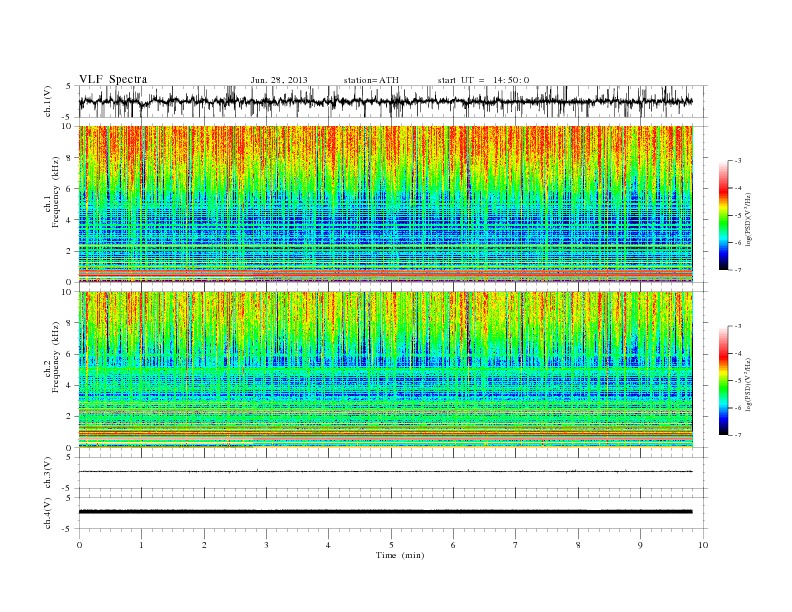This screenshot has height=612, width=792.
Task: Click the ch.3 flat waveform trace
Action: click(x=385, y=472)
